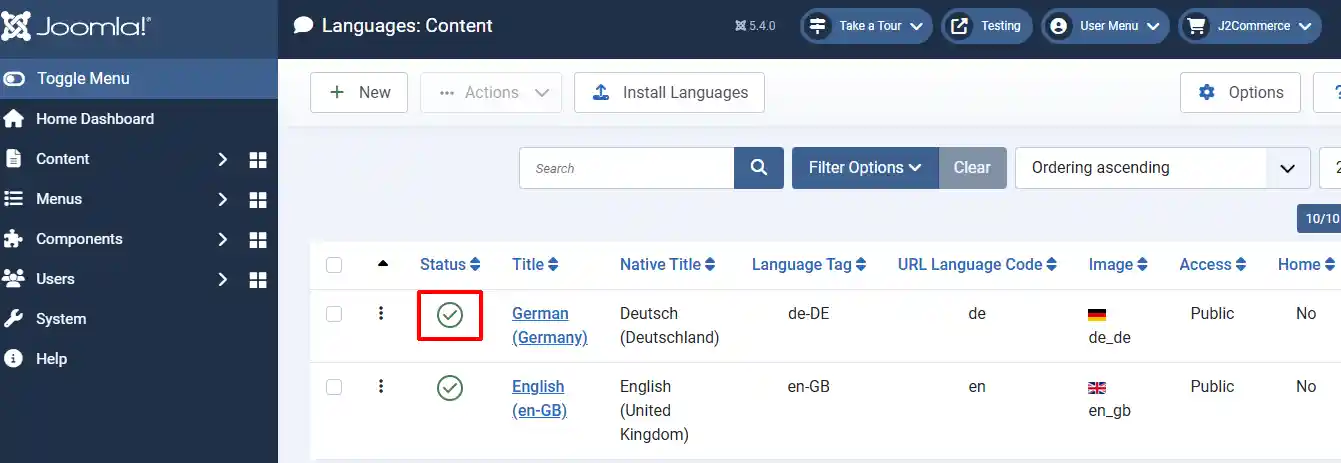The width and height of the screenshot is (1341, 463).
Task: Open the Take a Tour dropdown
Action: click(x=866, y=26)
